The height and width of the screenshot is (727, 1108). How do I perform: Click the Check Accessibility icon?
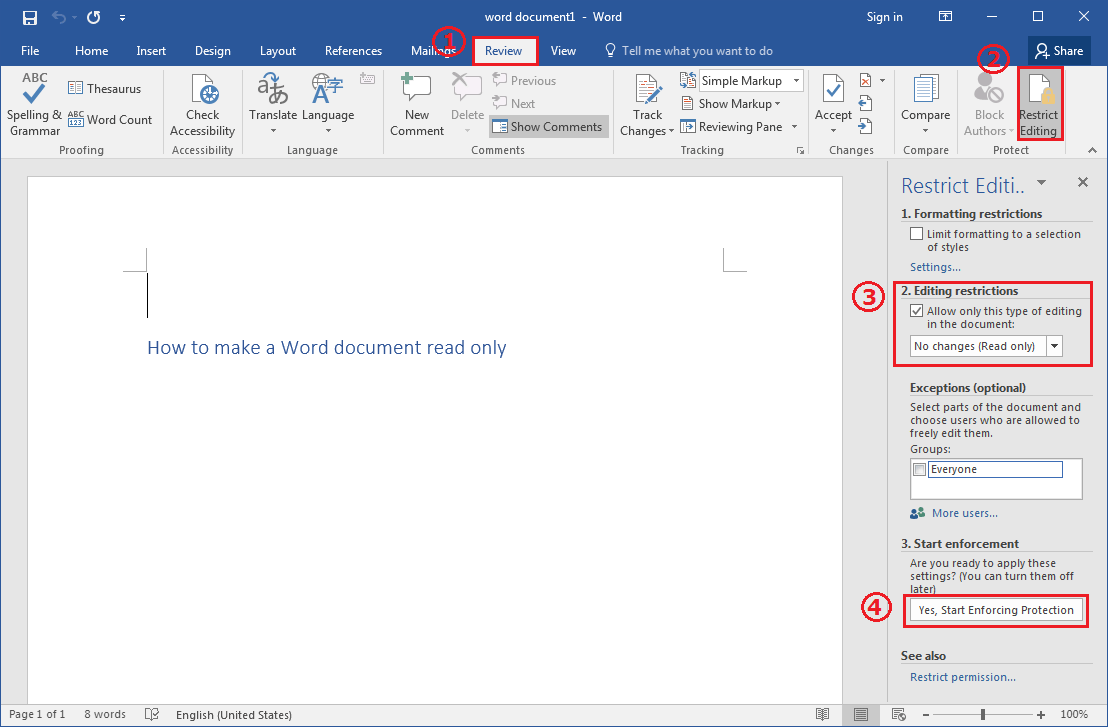click(x=202, y=105)
